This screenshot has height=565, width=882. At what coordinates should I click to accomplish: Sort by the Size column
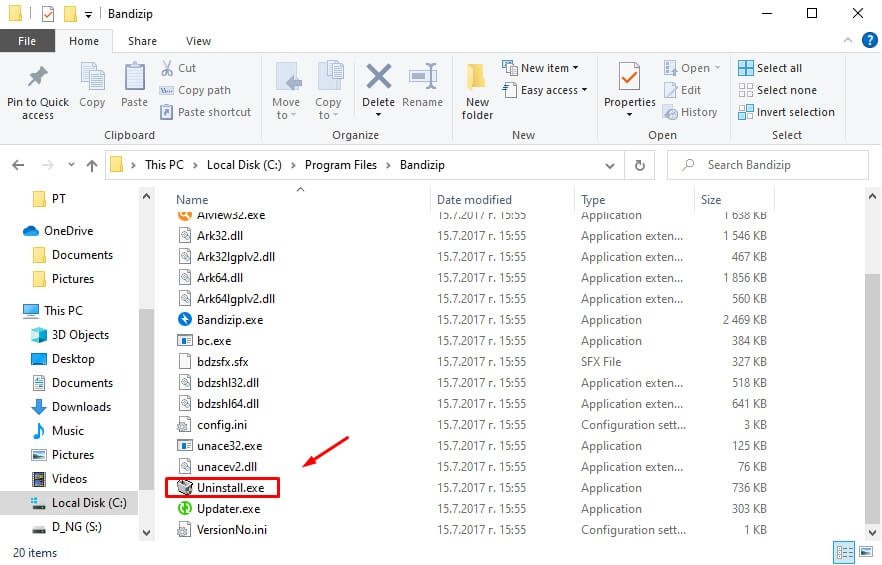pos(710,200)
